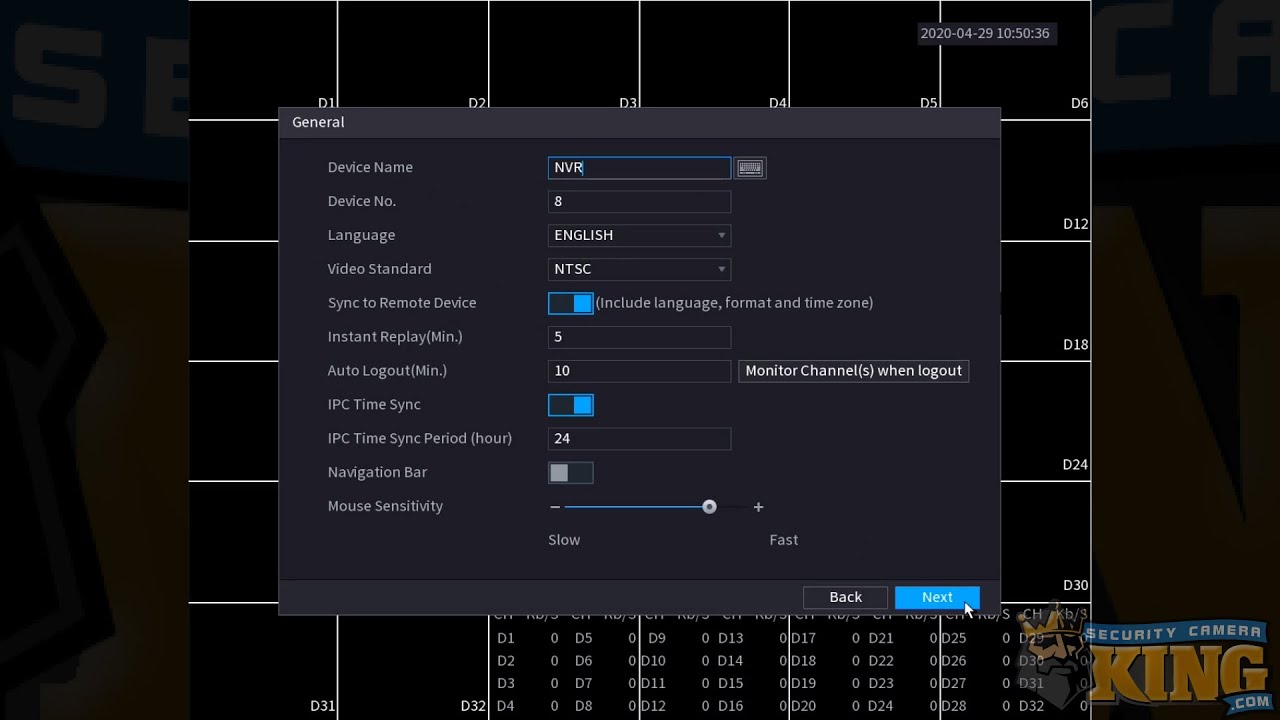Click the IPC Time Sync Period field
The width and height of the screenshot is (1280, 720).
pos(639,439)
